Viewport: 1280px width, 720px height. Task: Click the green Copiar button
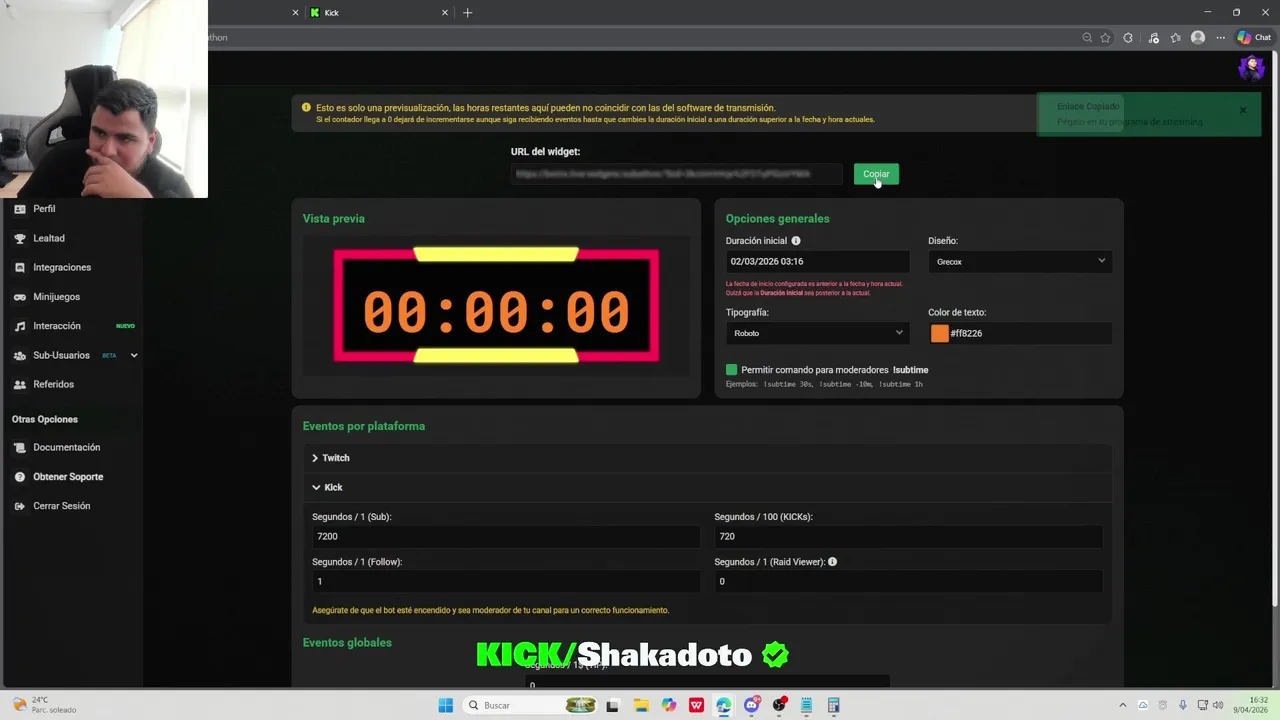click(x=876, y=174)
